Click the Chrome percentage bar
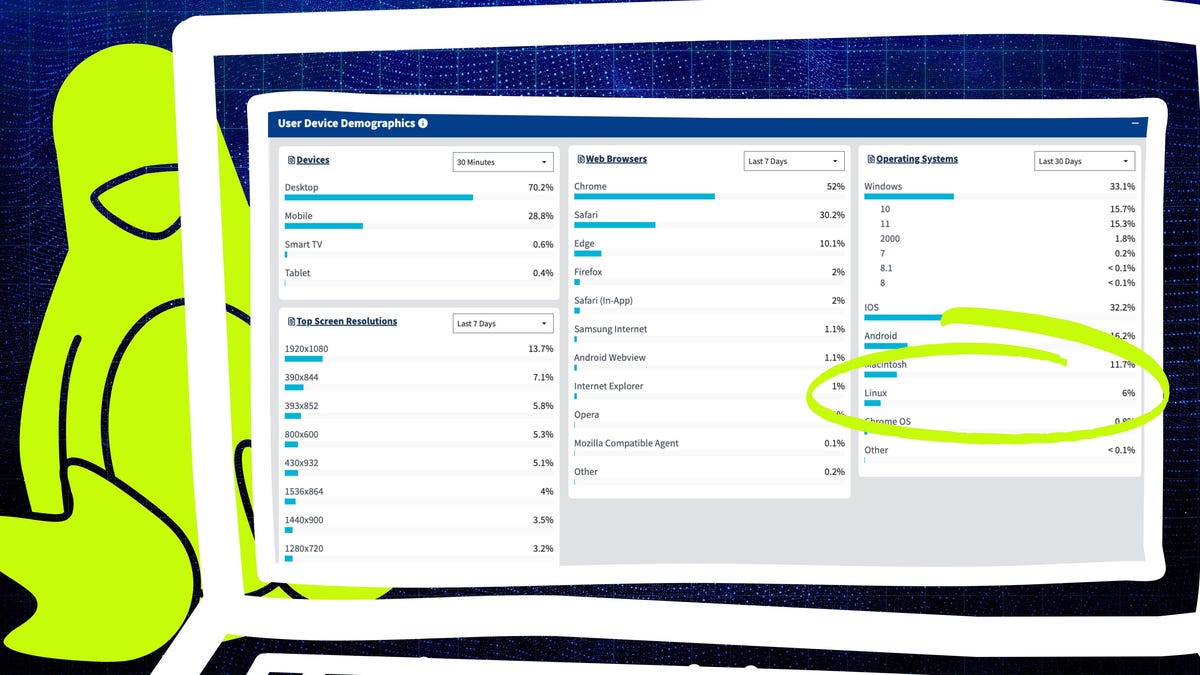The height and width of the screenshot is (675, 1200). pos(644,196)
